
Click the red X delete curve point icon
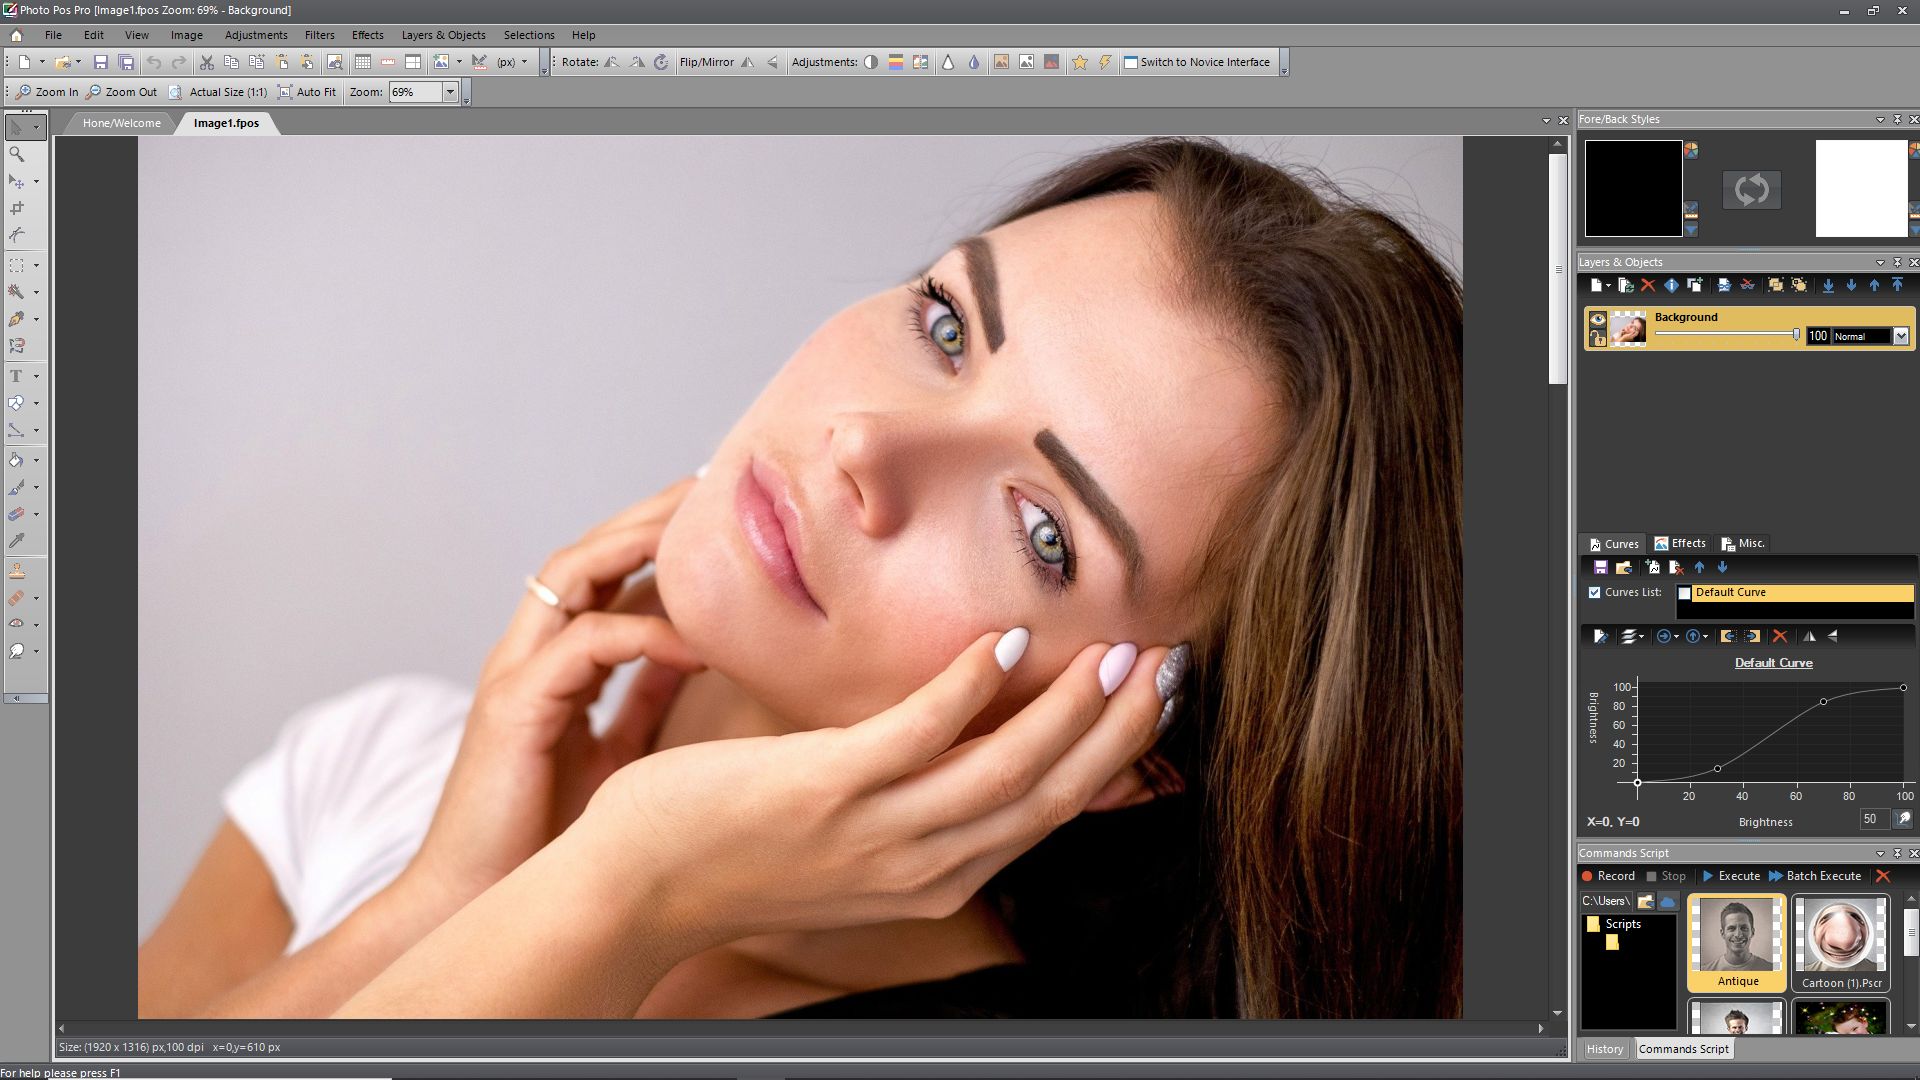tap(1780, 636)
